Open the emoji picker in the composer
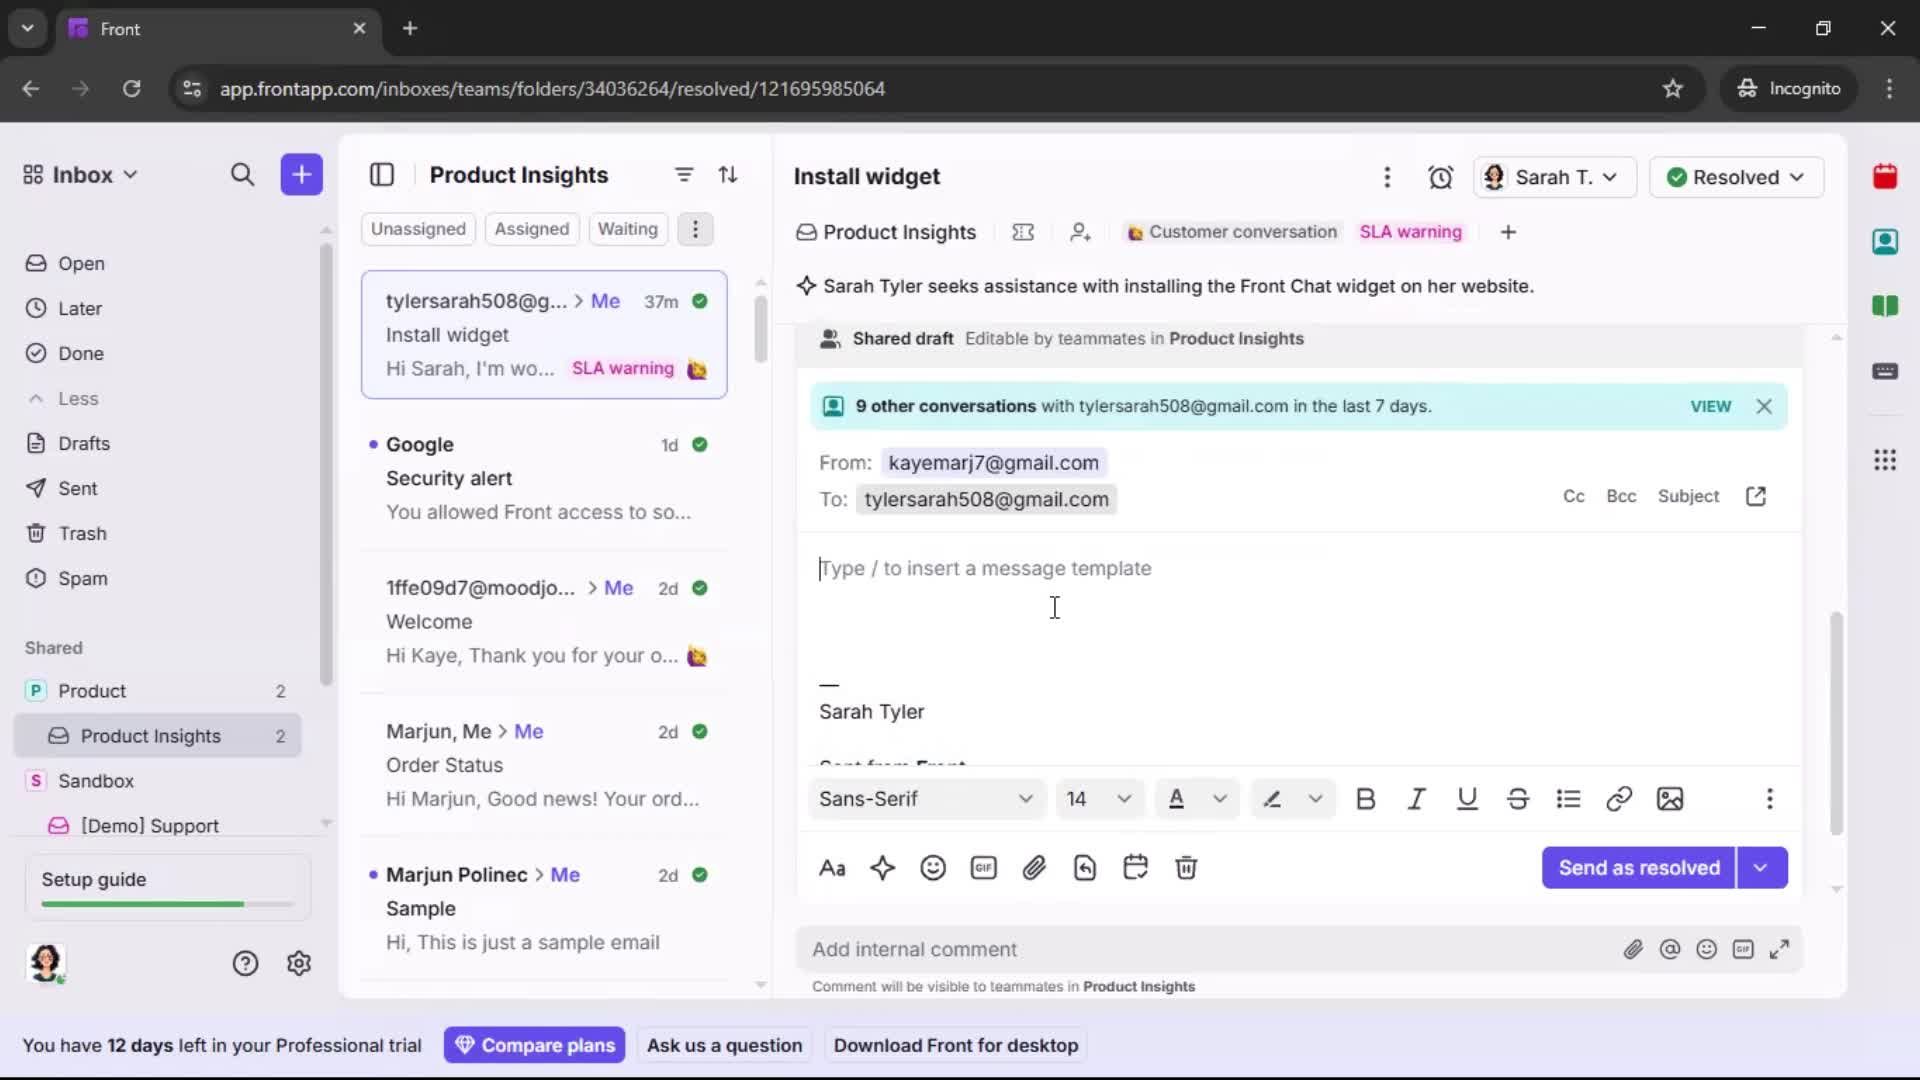1920x1080 pixels. tap(933, 868)
